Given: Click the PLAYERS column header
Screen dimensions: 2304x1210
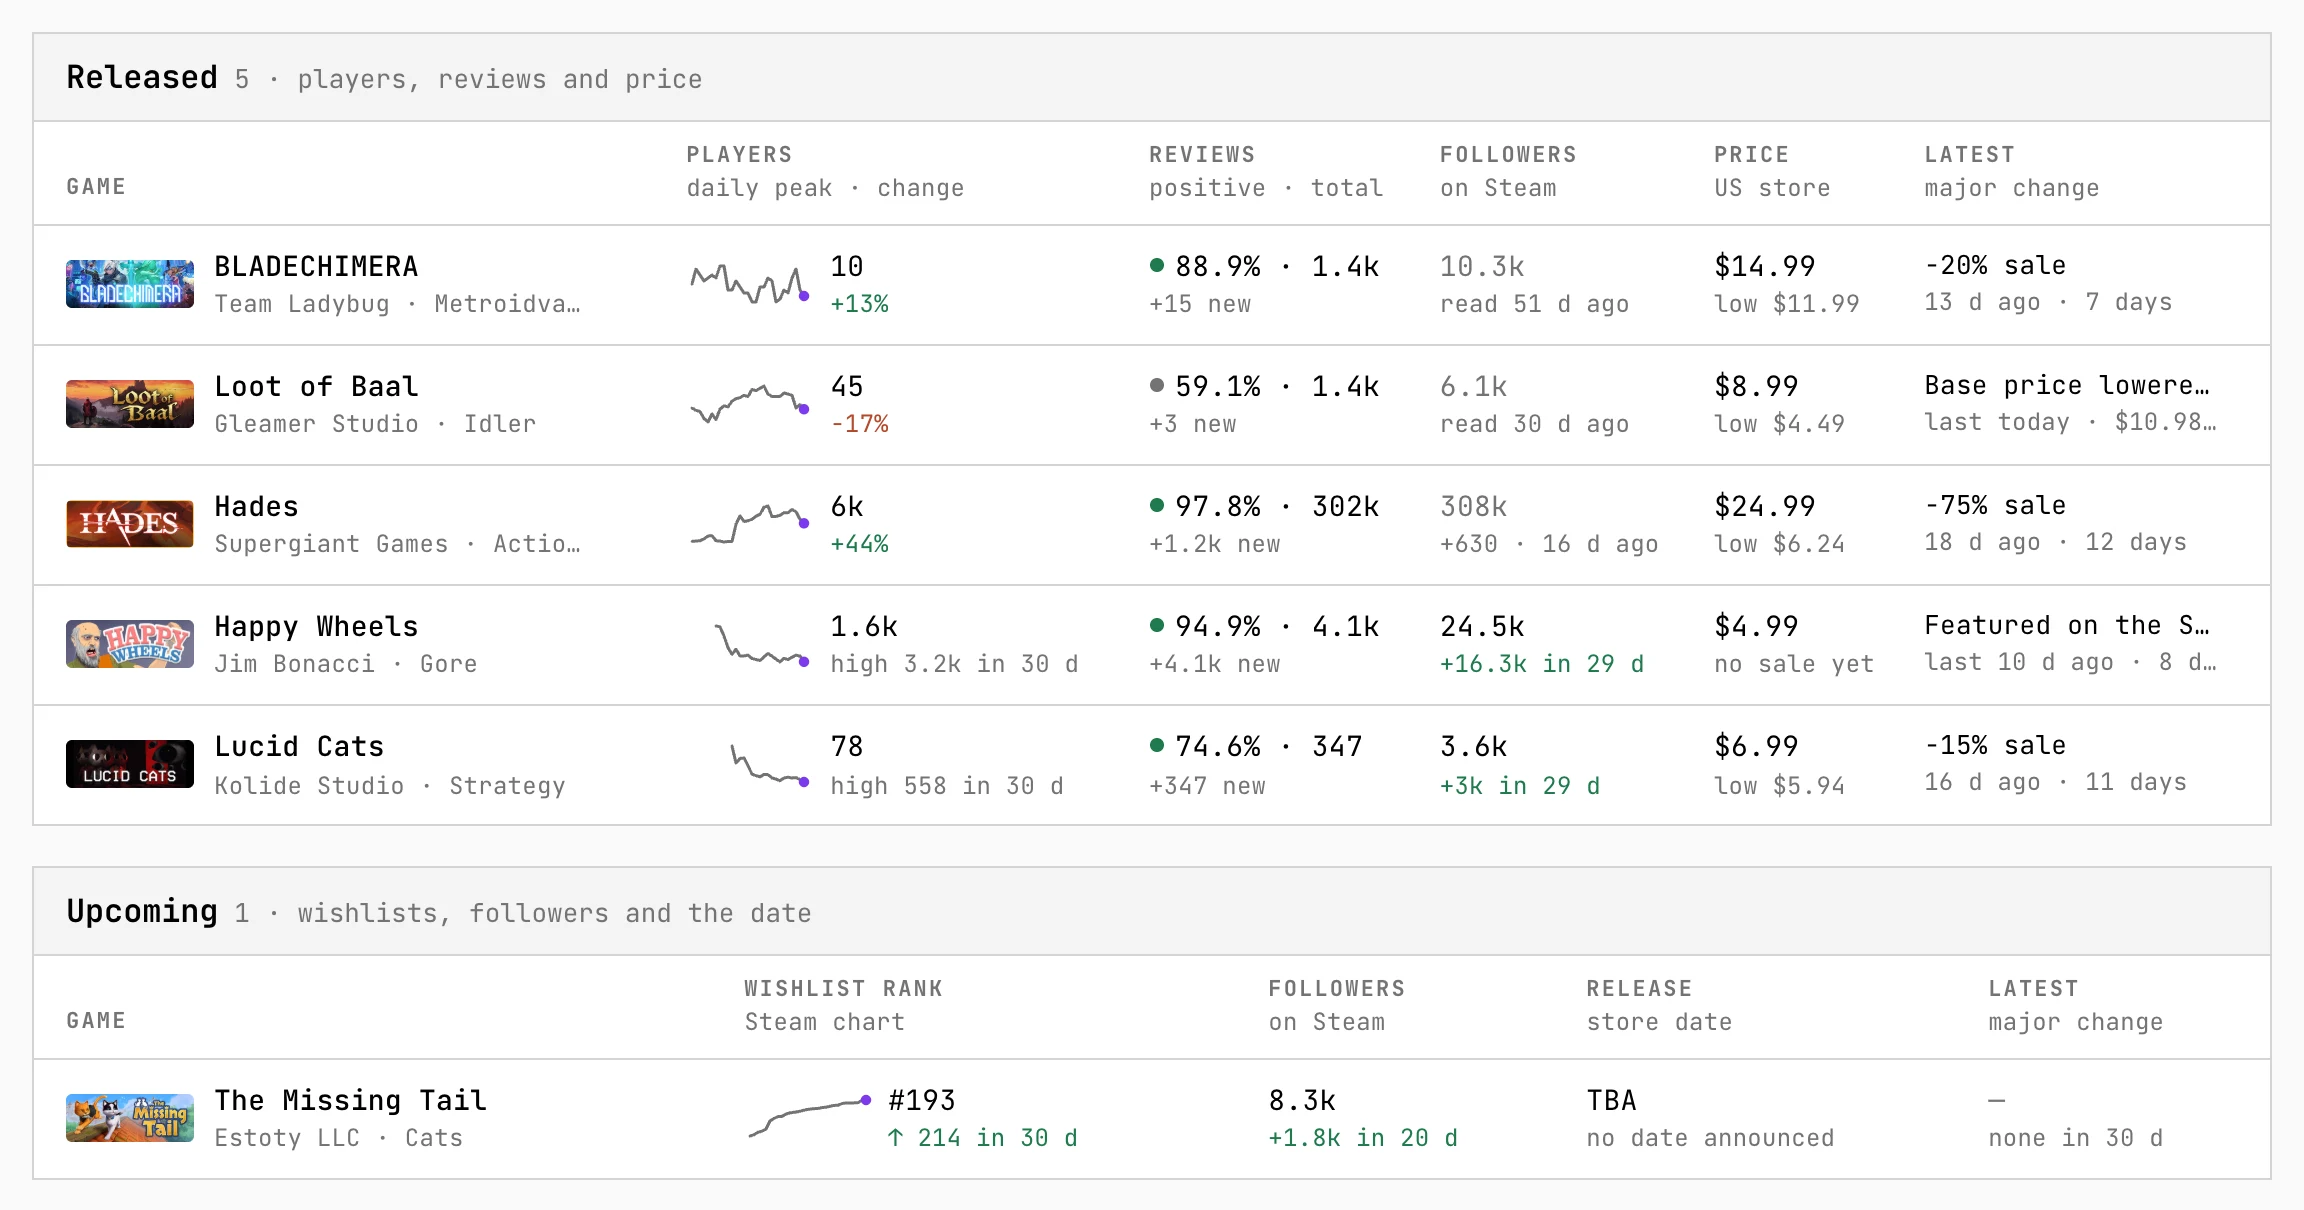Looking at the screenshot, I should pos(739,154).
